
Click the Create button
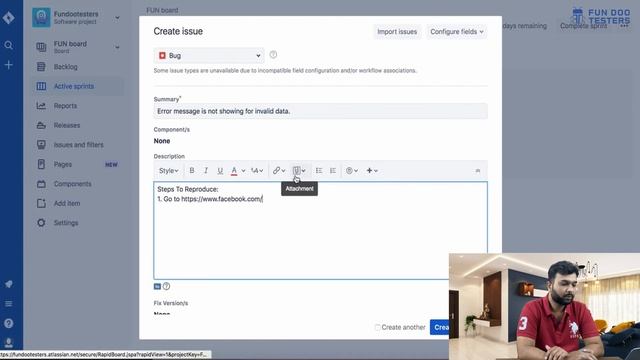(x=440, y=327)
